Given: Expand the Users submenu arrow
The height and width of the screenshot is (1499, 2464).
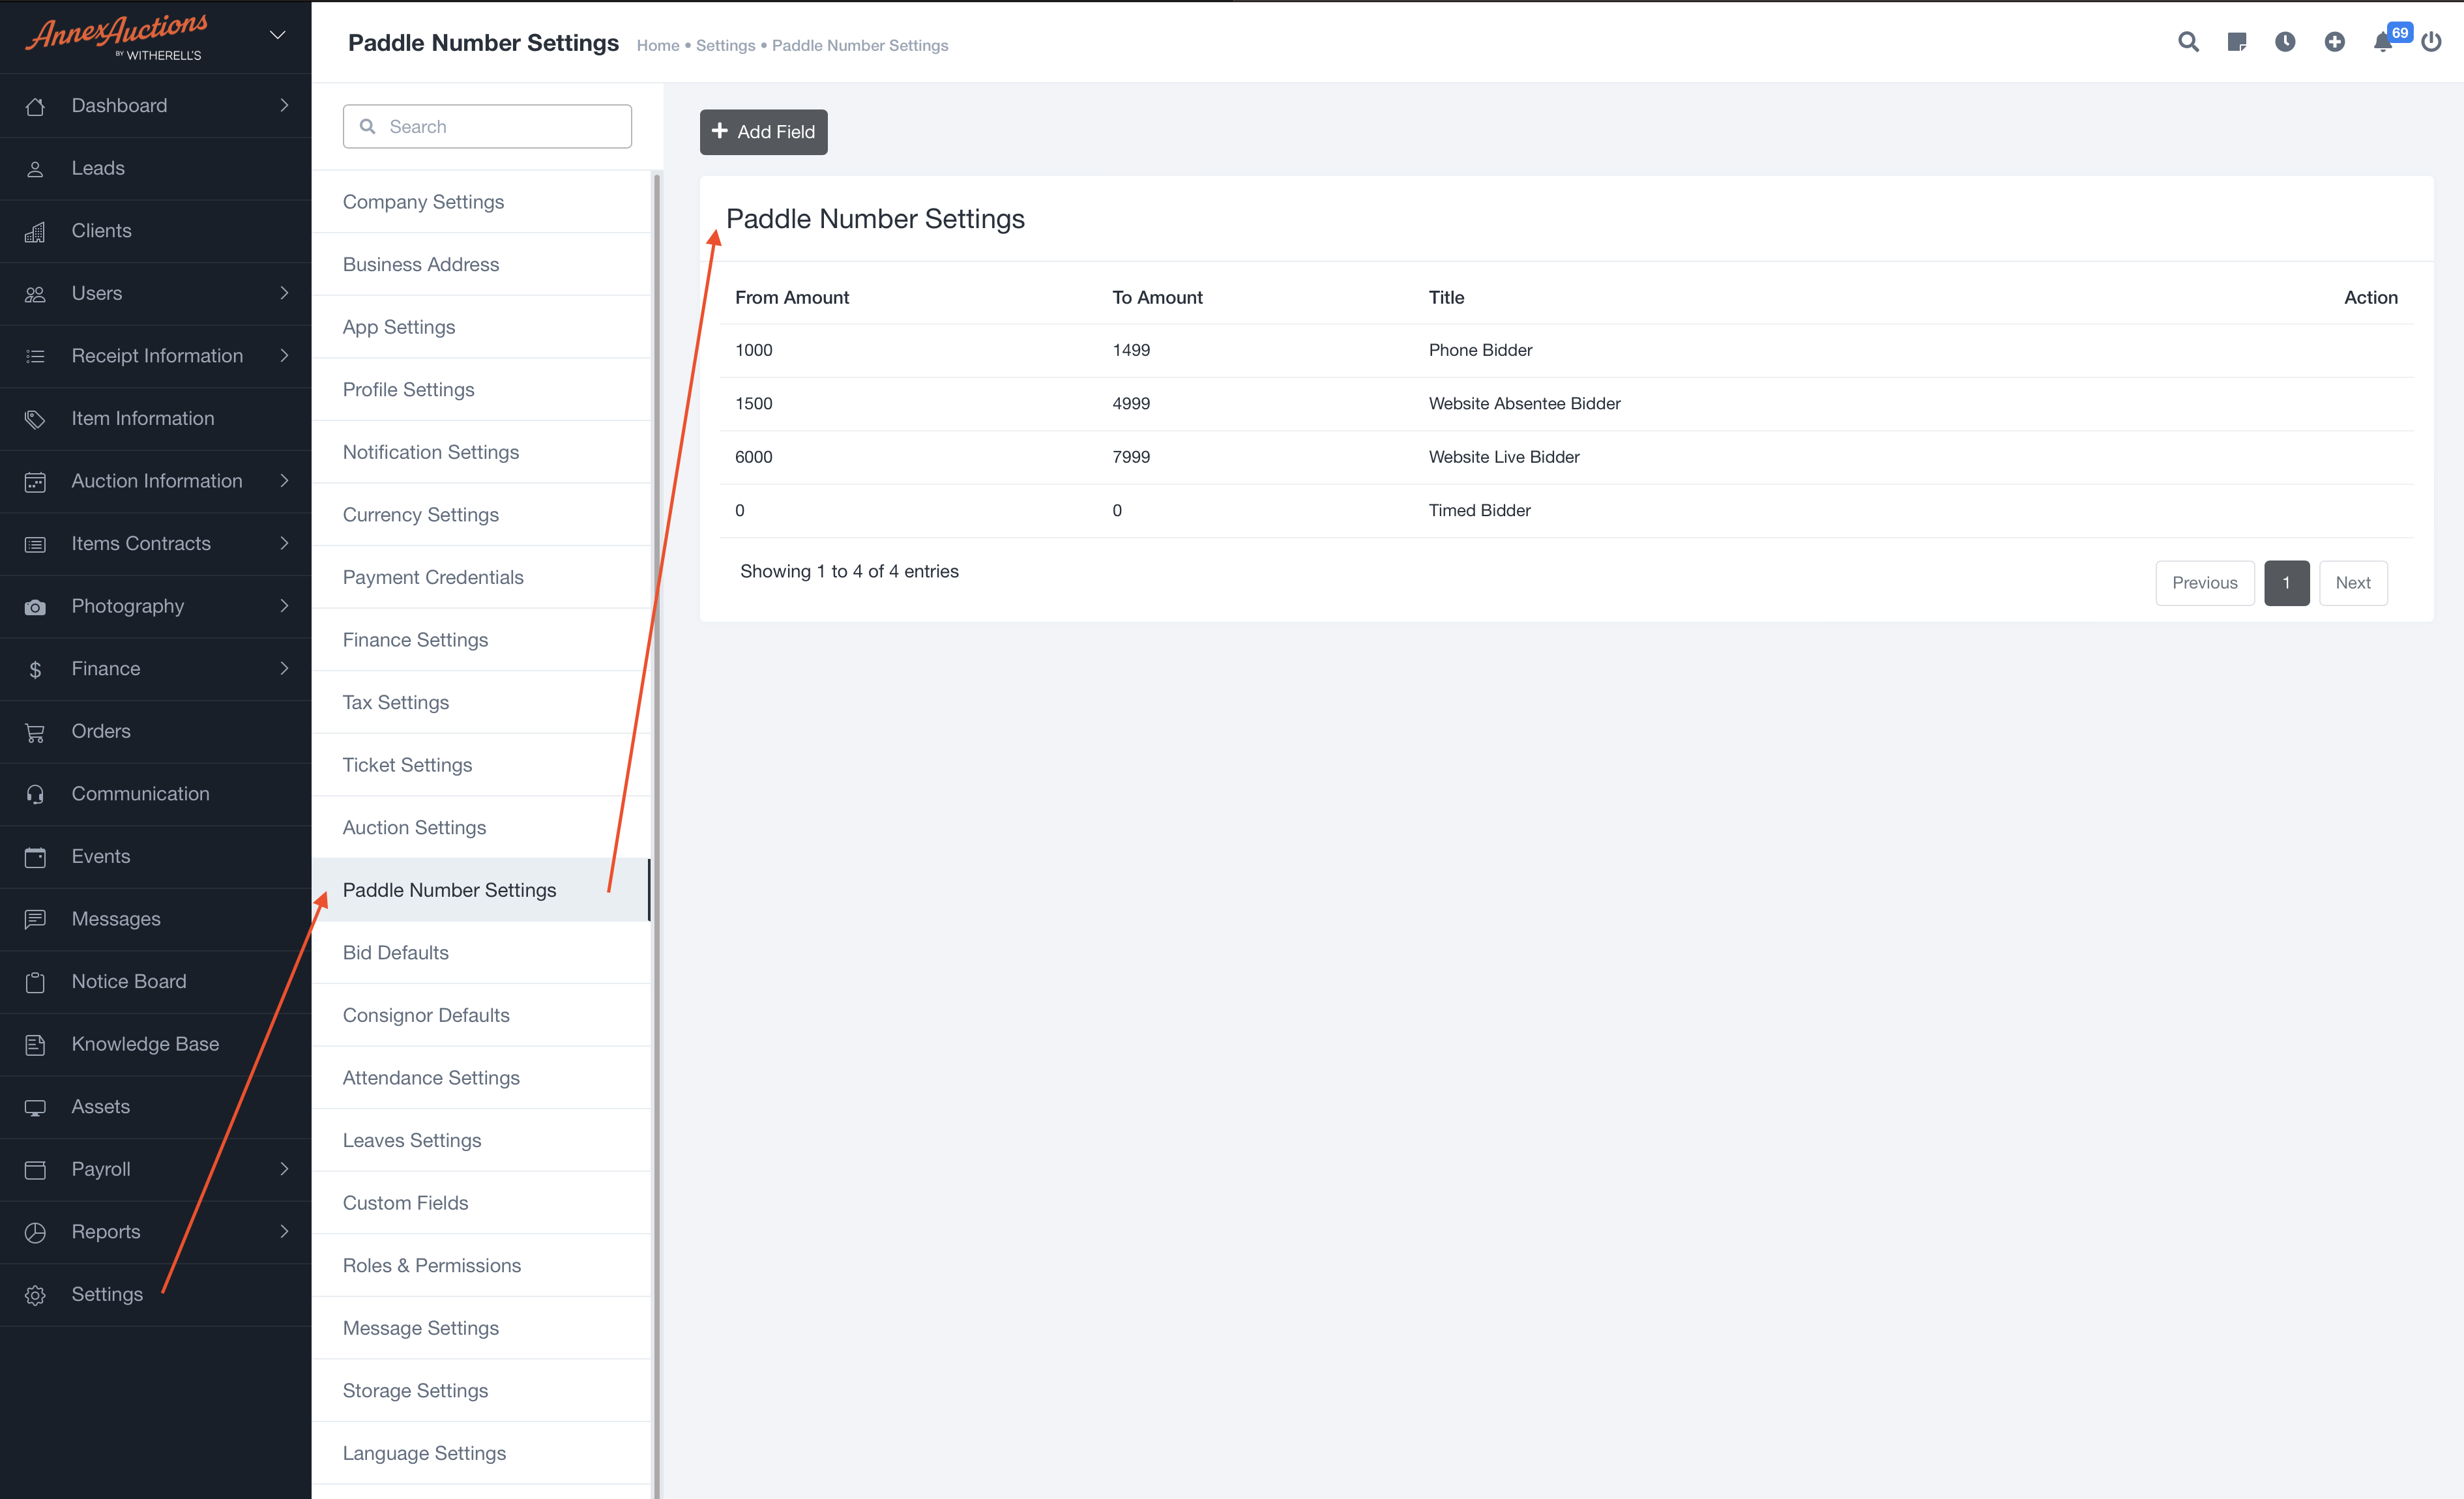Looking at the screenshot, I should coord(284,293).
